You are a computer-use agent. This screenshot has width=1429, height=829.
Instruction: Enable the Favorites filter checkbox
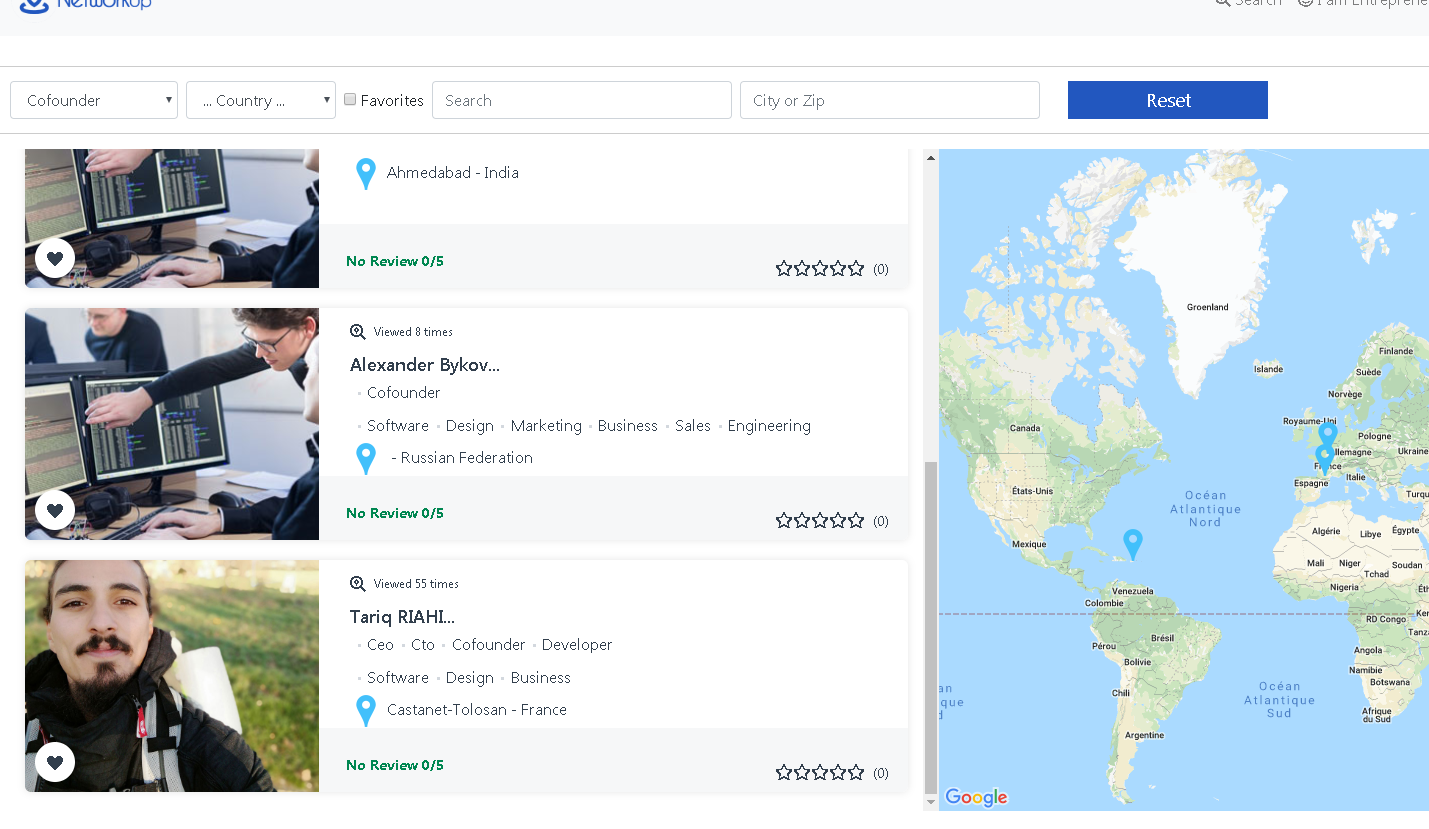349,98
